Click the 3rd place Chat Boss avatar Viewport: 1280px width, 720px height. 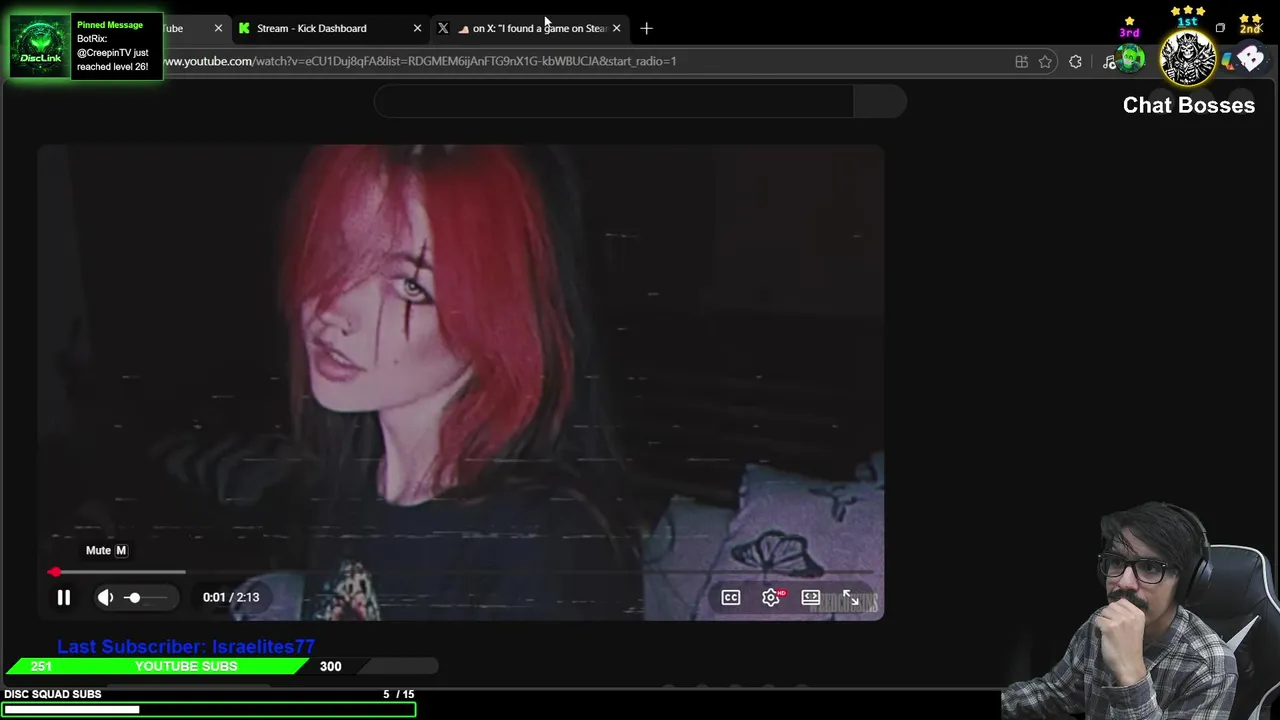coord(1131,59)
